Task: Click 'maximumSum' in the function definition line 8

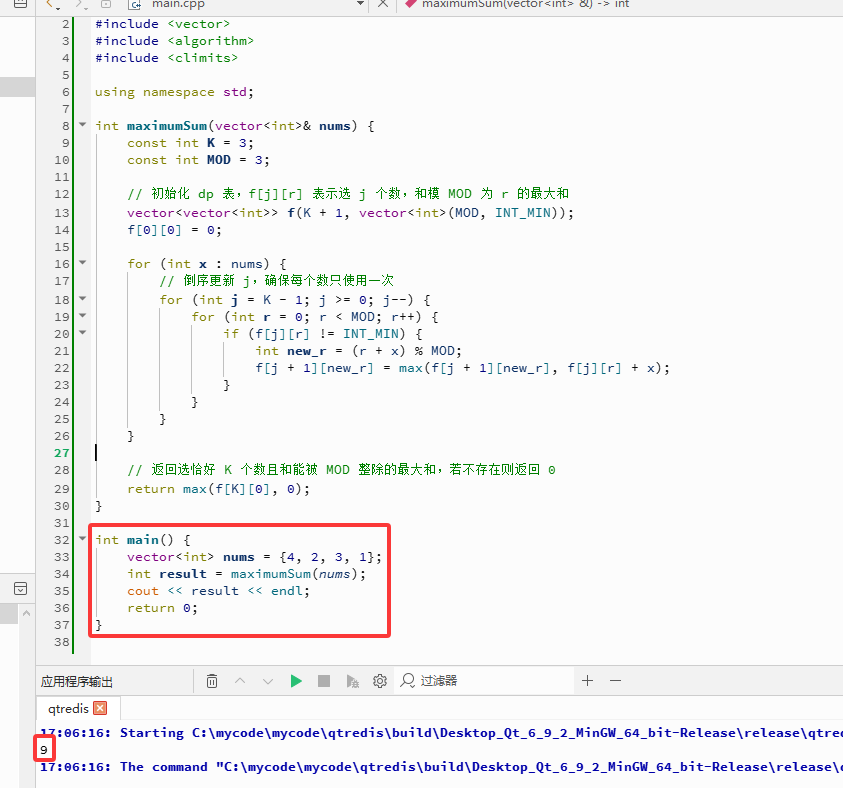Action: (x=167, y=126)
